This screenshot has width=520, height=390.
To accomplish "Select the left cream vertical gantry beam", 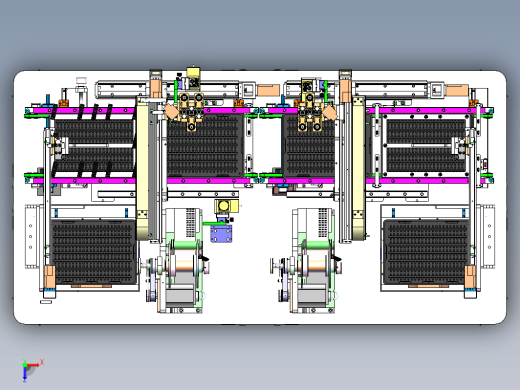I will 142,167.
